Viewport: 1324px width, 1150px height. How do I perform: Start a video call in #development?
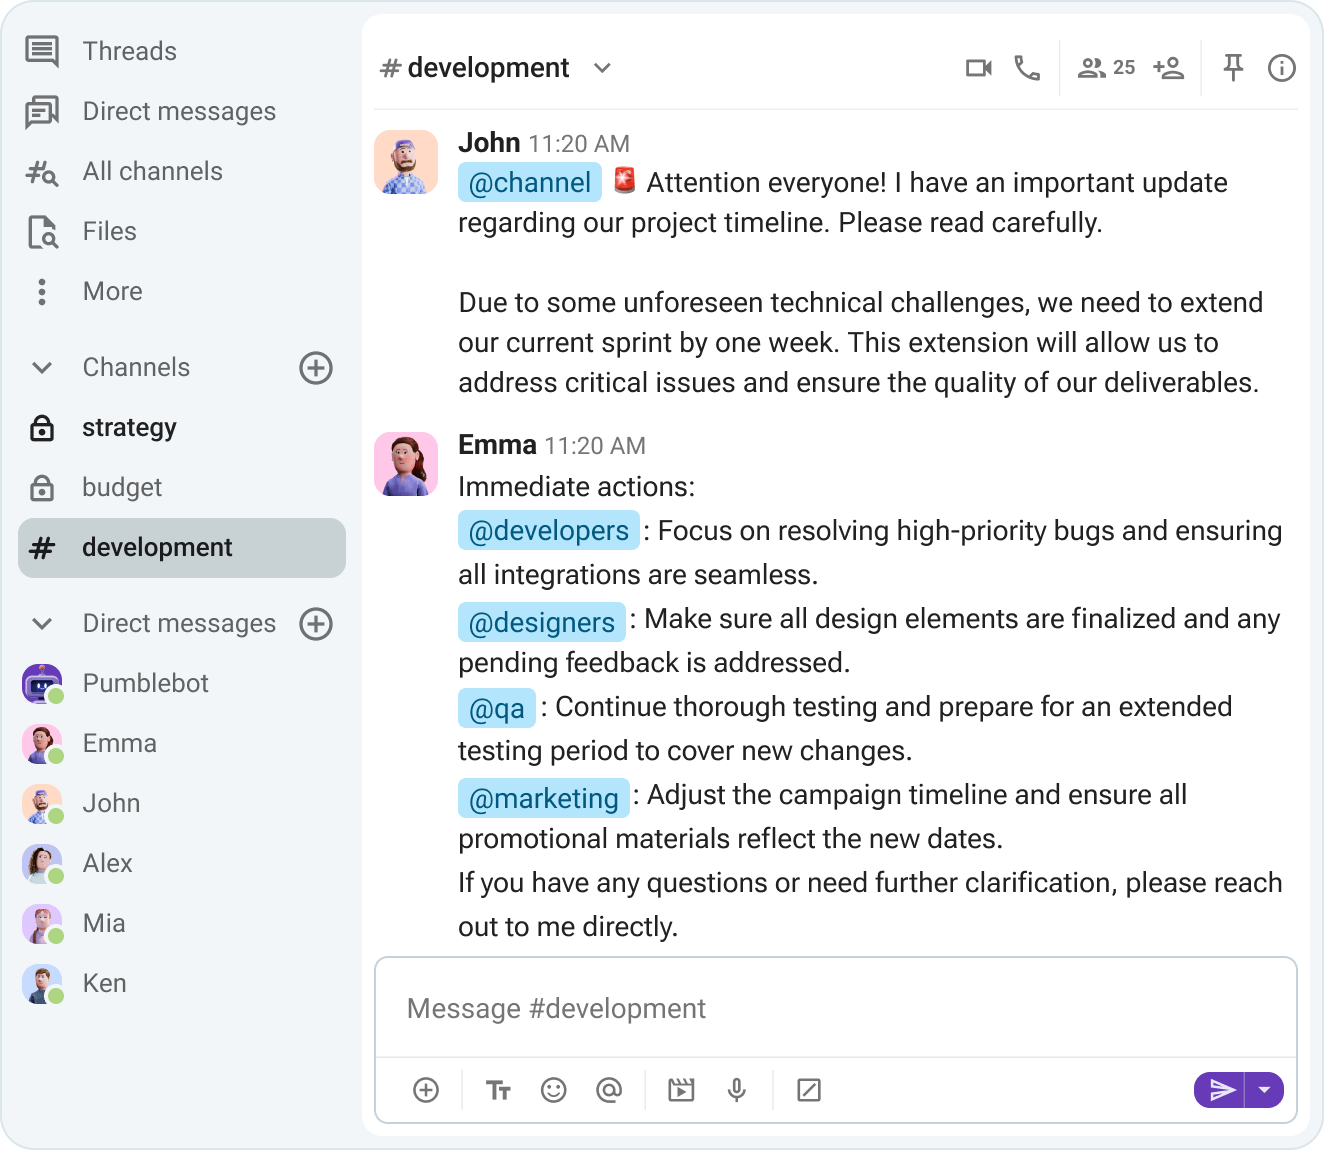click(978, 68)
